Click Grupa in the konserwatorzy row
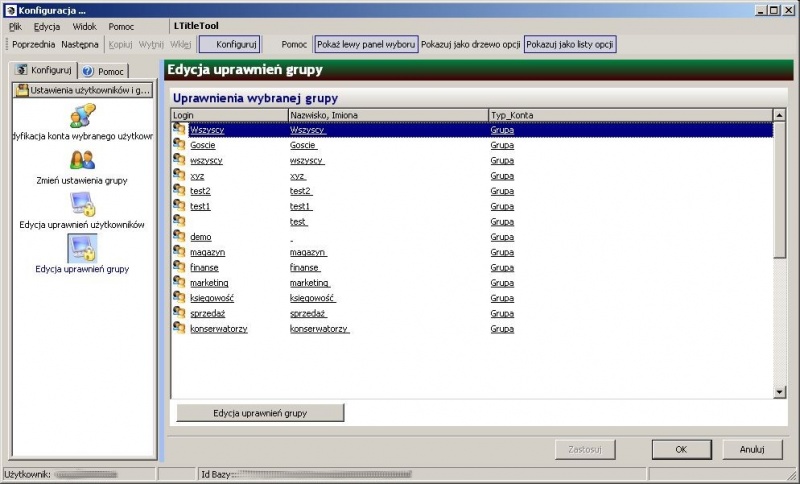800x484 pixels. [502, 328]
